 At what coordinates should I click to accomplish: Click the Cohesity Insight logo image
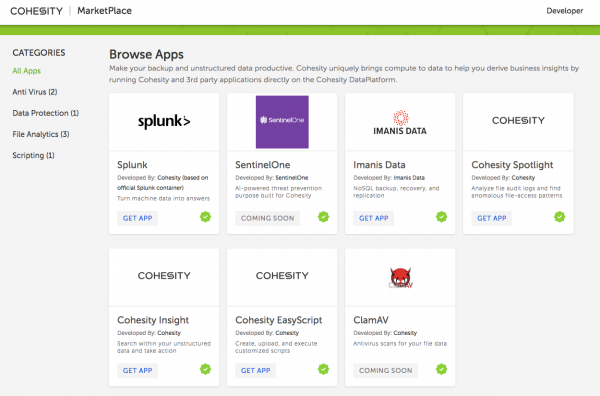(164, 275)
